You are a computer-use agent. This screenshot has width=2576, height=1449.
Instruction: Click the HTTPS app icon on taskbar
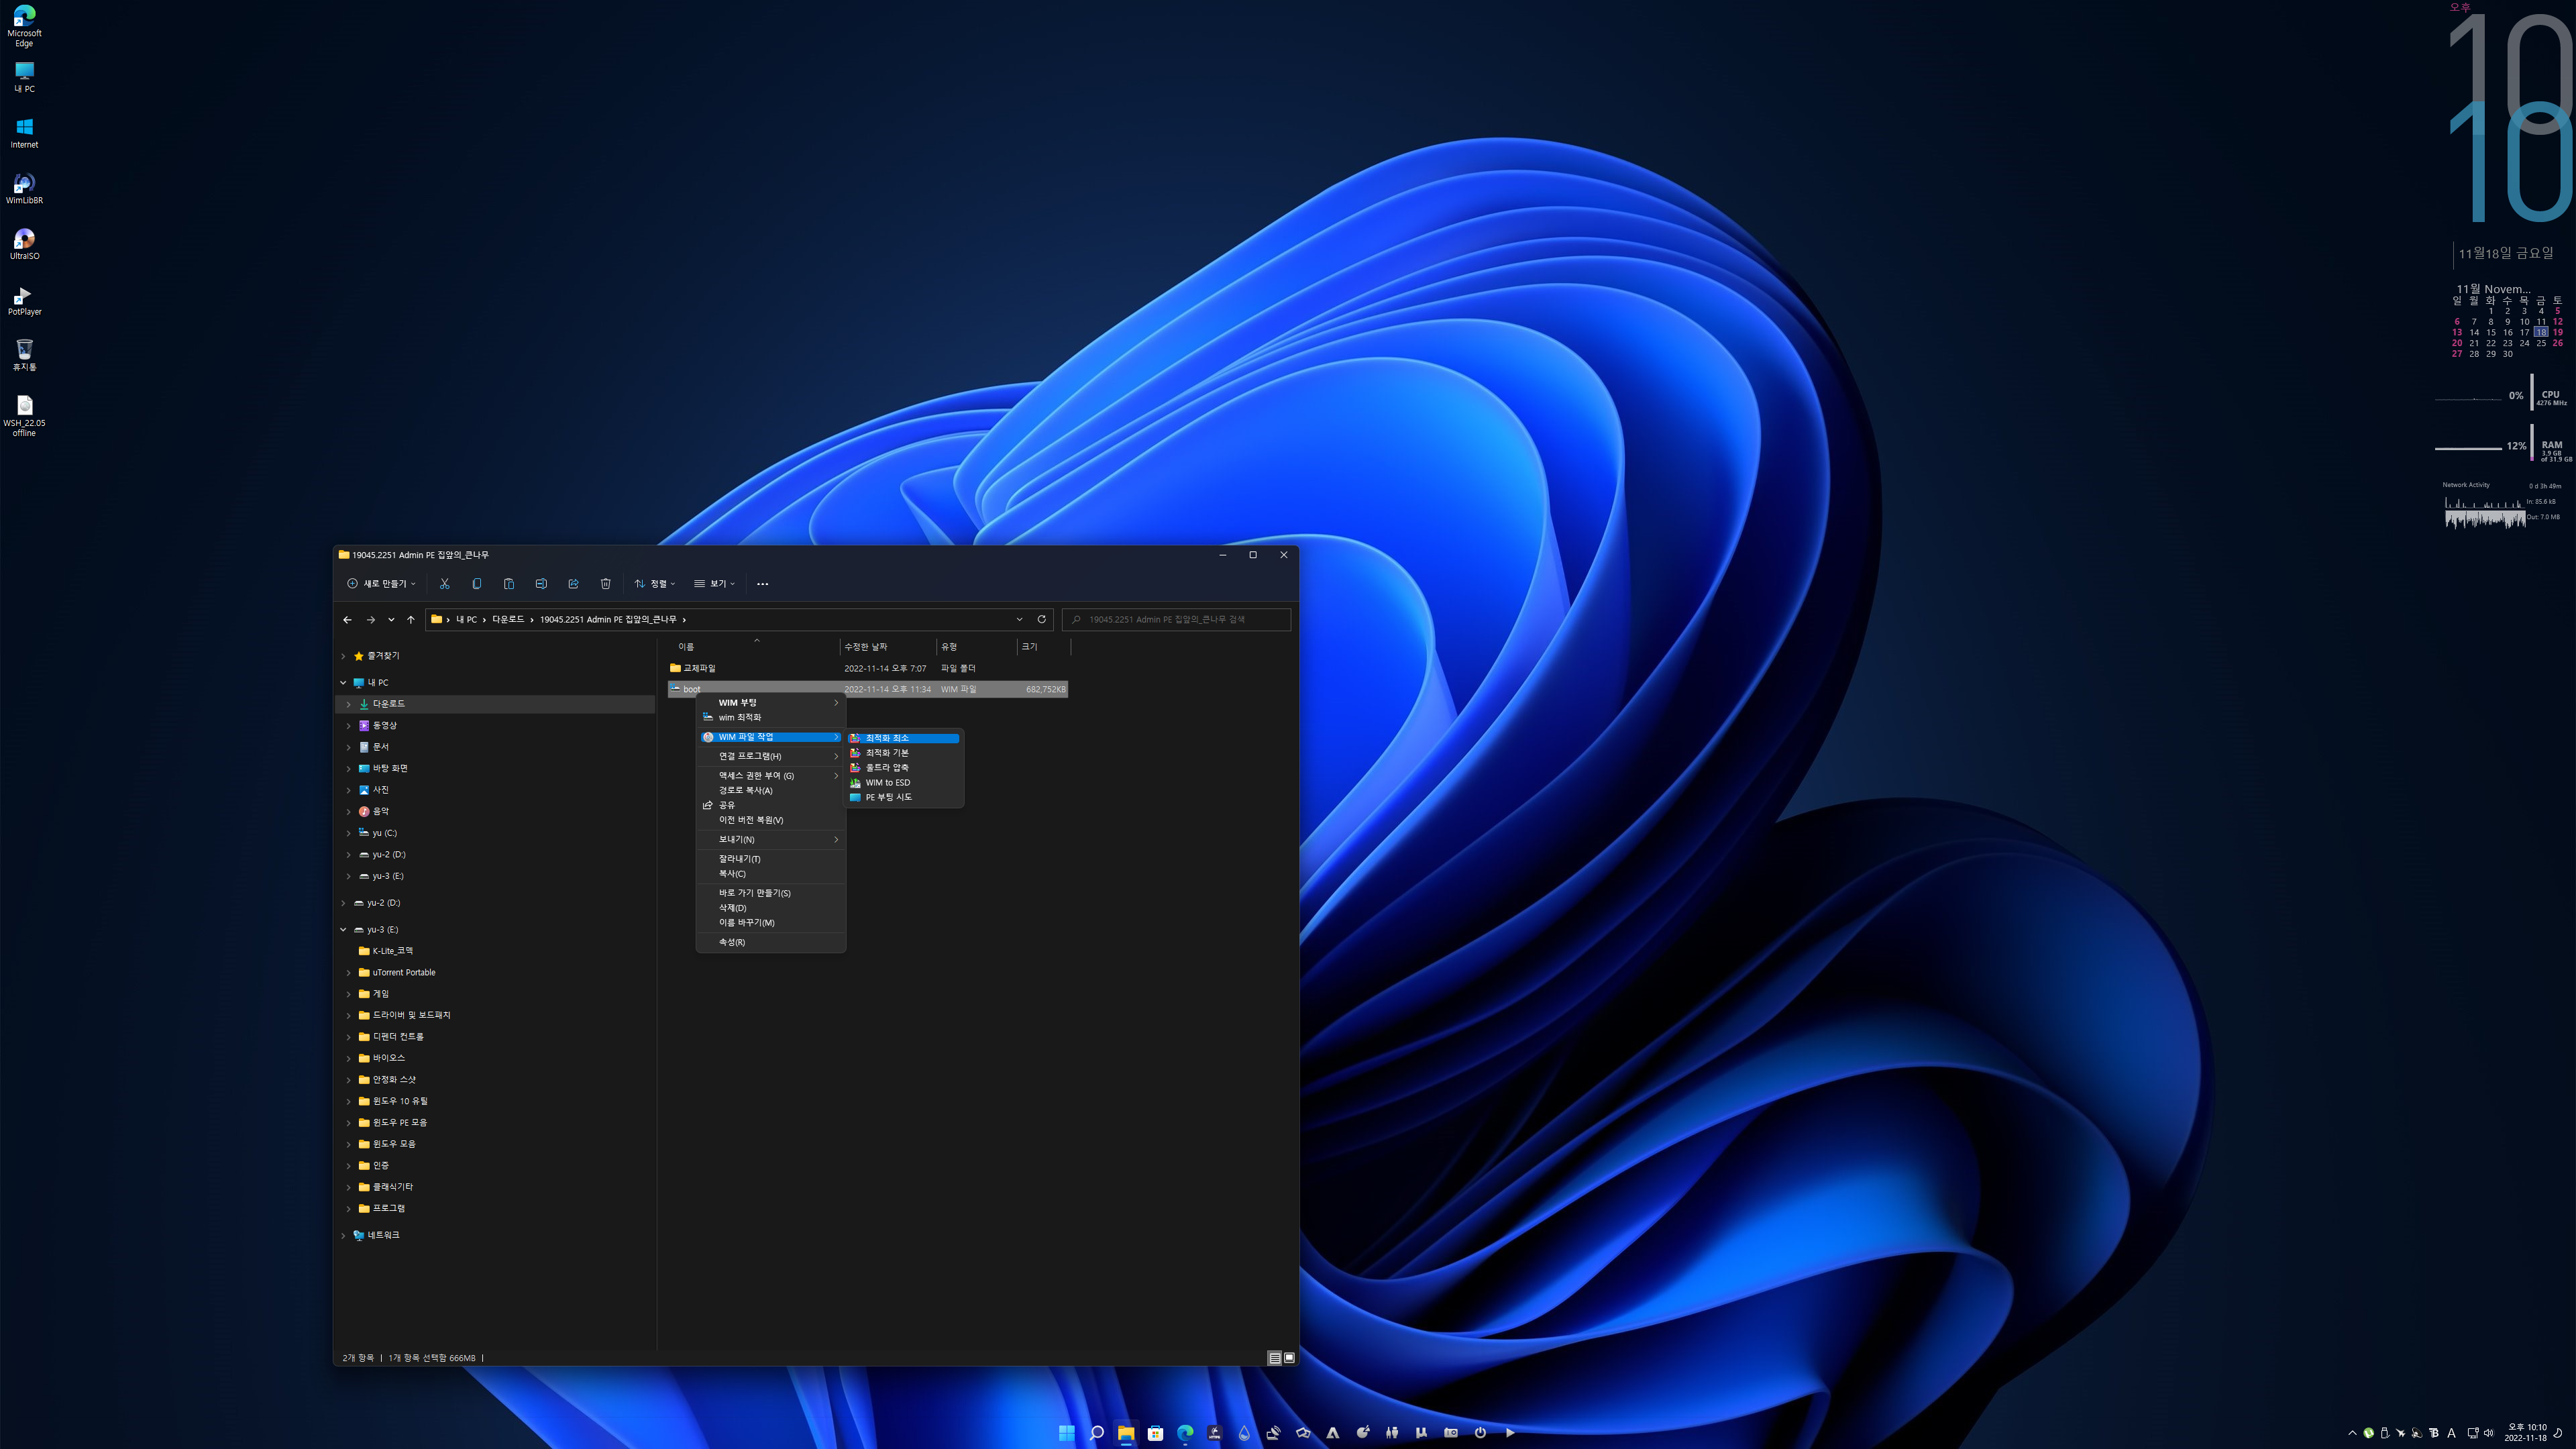(1214, 1432)
